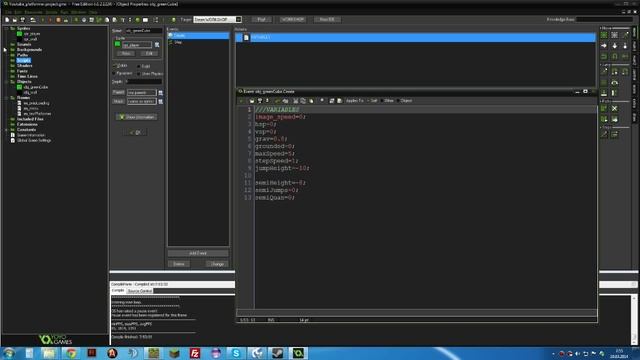Click the Windows Start button

[x=9, y=353]
